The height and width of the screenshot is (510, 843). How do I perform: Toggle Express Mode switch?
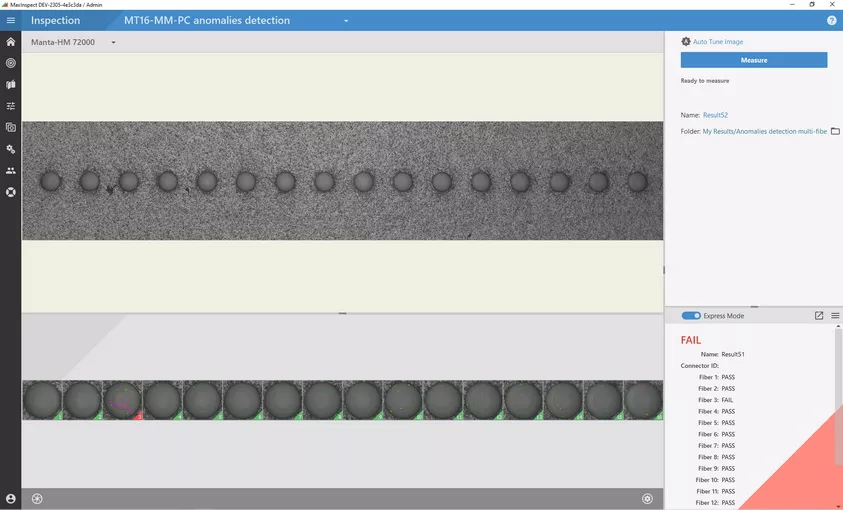point(691,316)
